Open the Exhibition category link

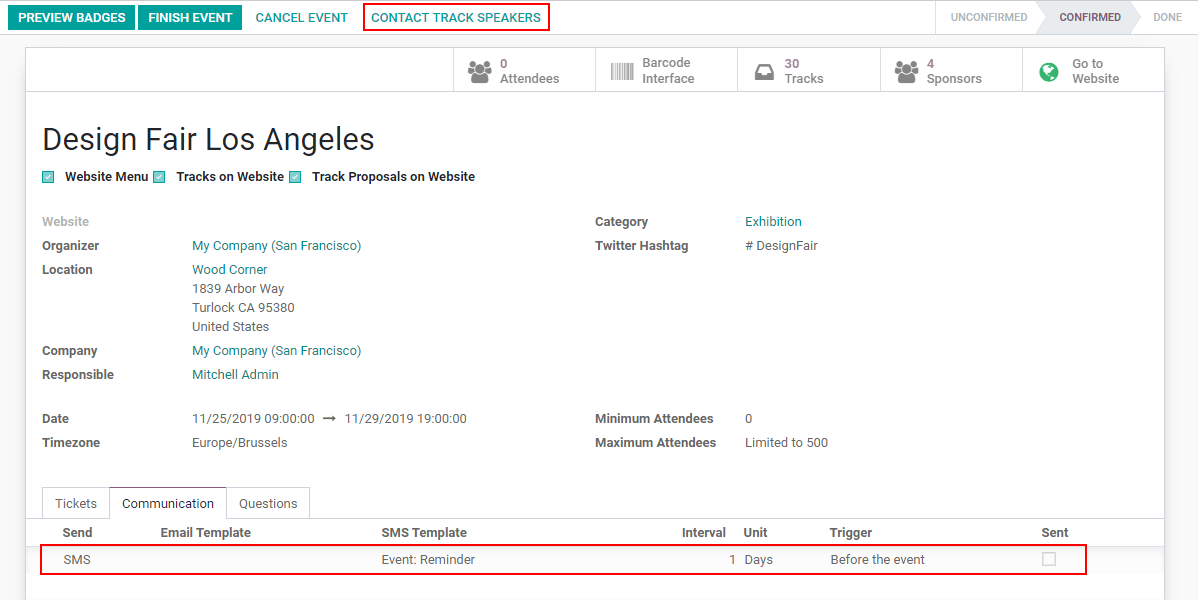tap(773, 222)
